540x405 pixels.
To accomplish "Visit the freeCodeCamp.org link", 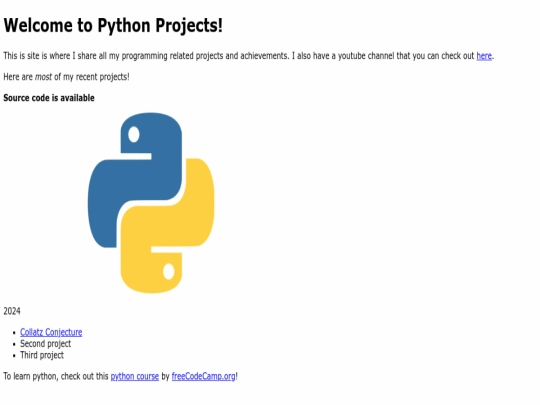I will [204, 376].
